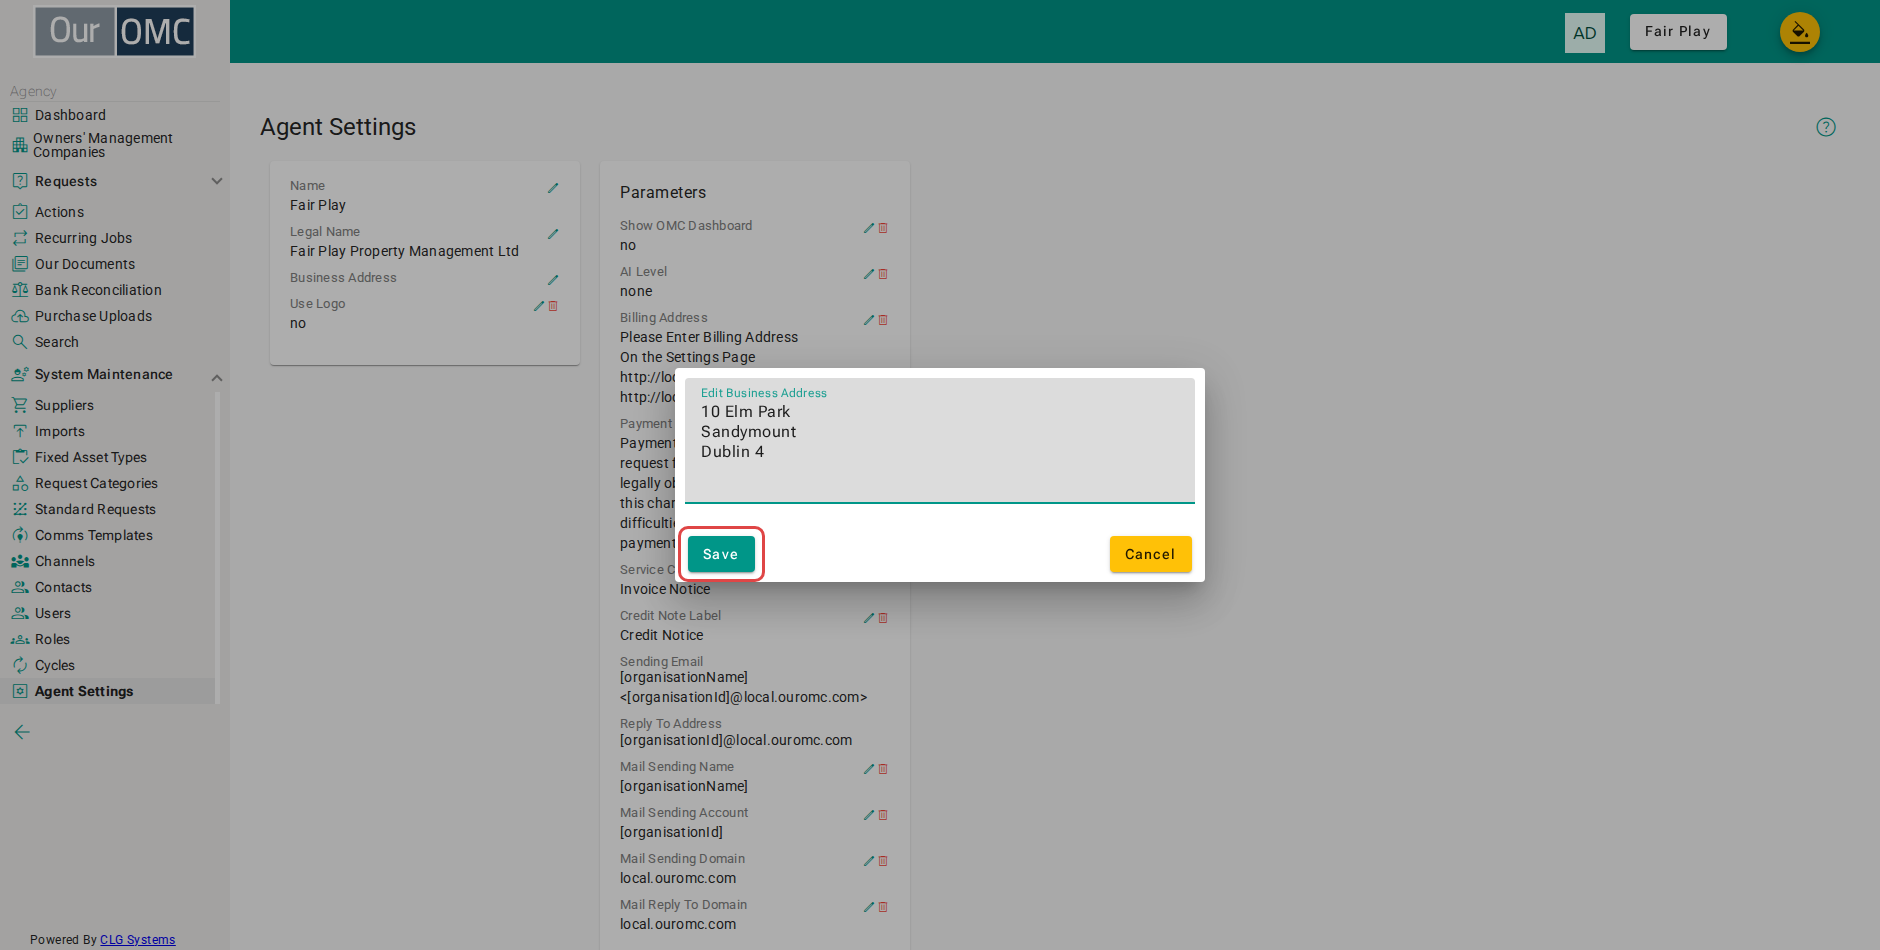Collapse the System Maintenance section
Viewport: 1880px width, 950px height.
[x=217, y=378]
